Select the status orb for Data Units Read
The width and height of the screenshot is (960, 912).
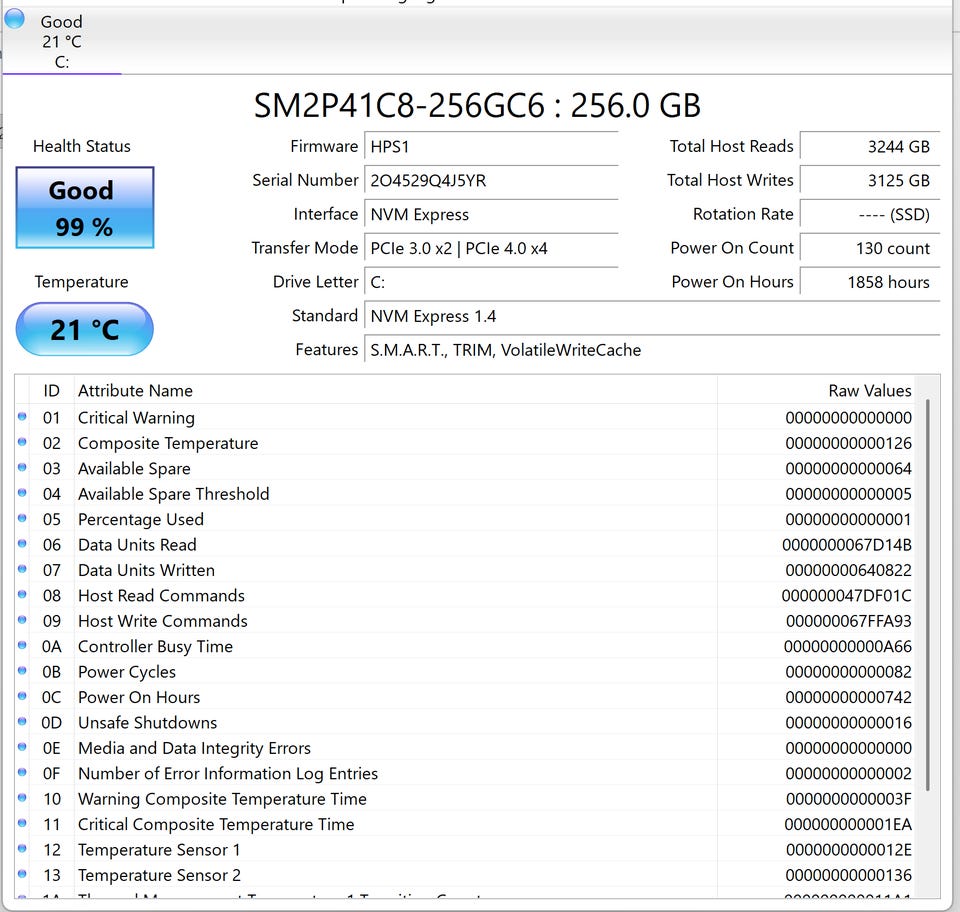tap(22, 544)
